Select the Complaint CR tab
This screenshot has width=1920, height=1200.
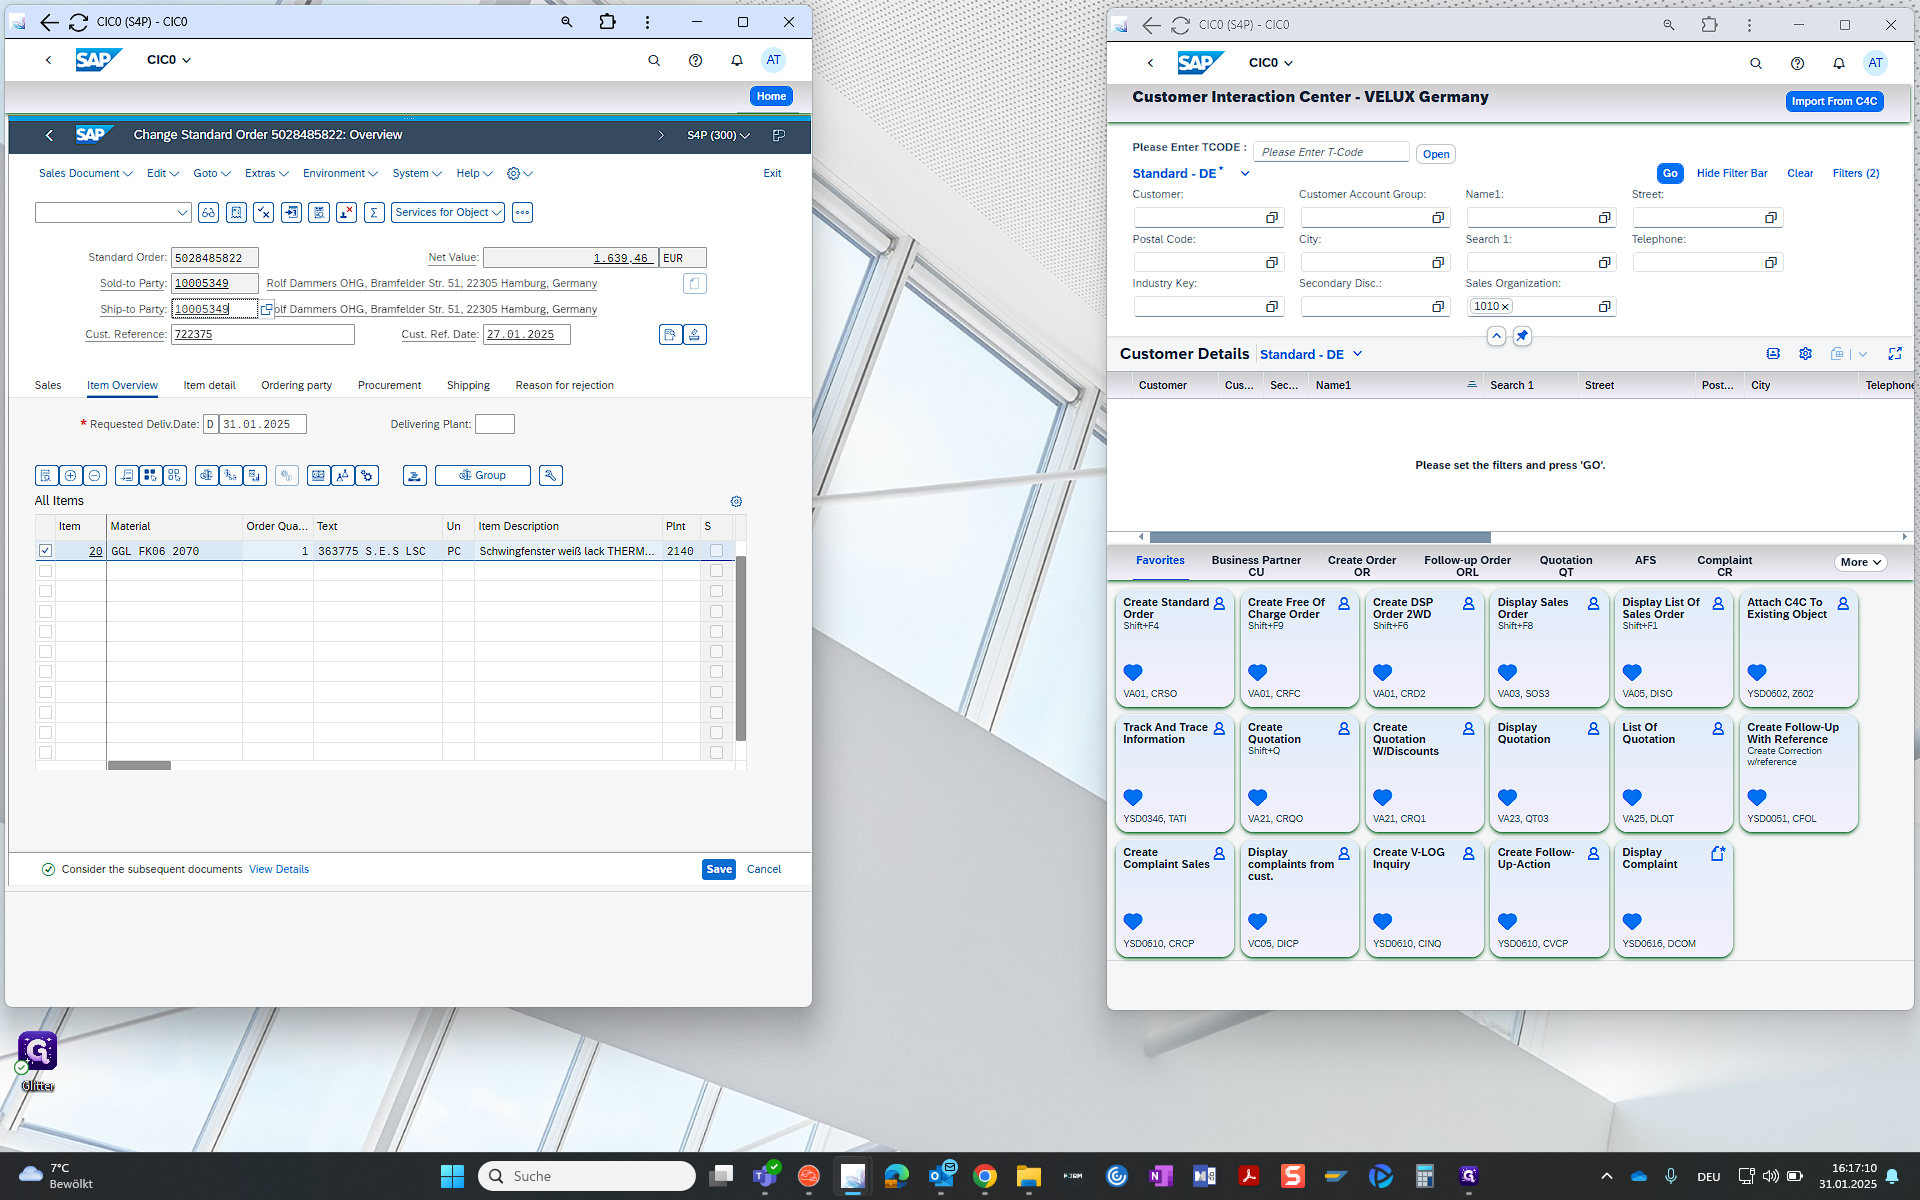click(x=1724, y=566)
